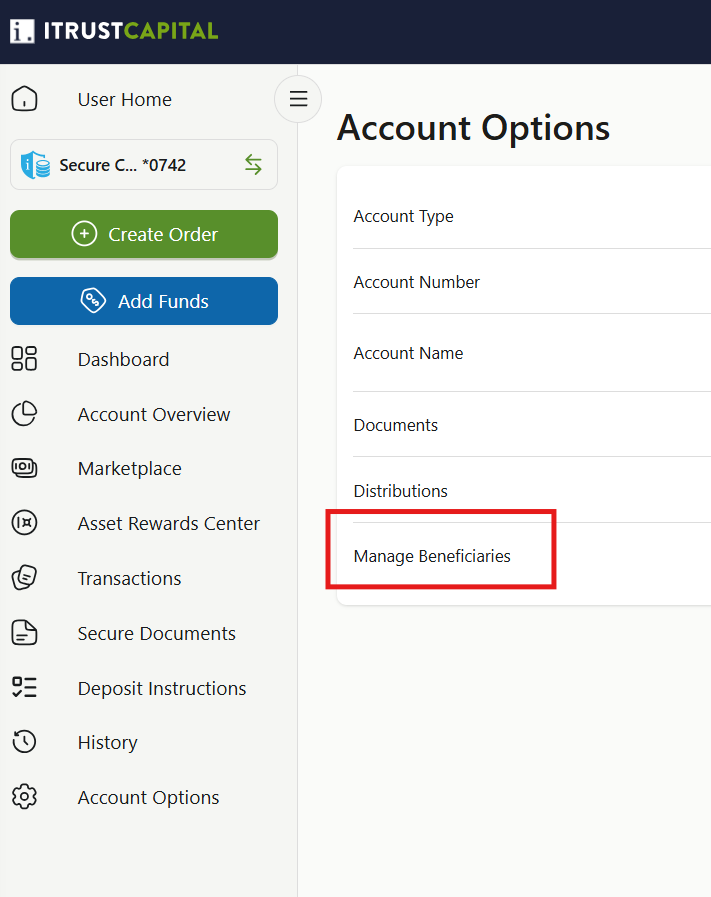
Task: Click the Account Overview pie chart icon
Action: tap(24, 414)
